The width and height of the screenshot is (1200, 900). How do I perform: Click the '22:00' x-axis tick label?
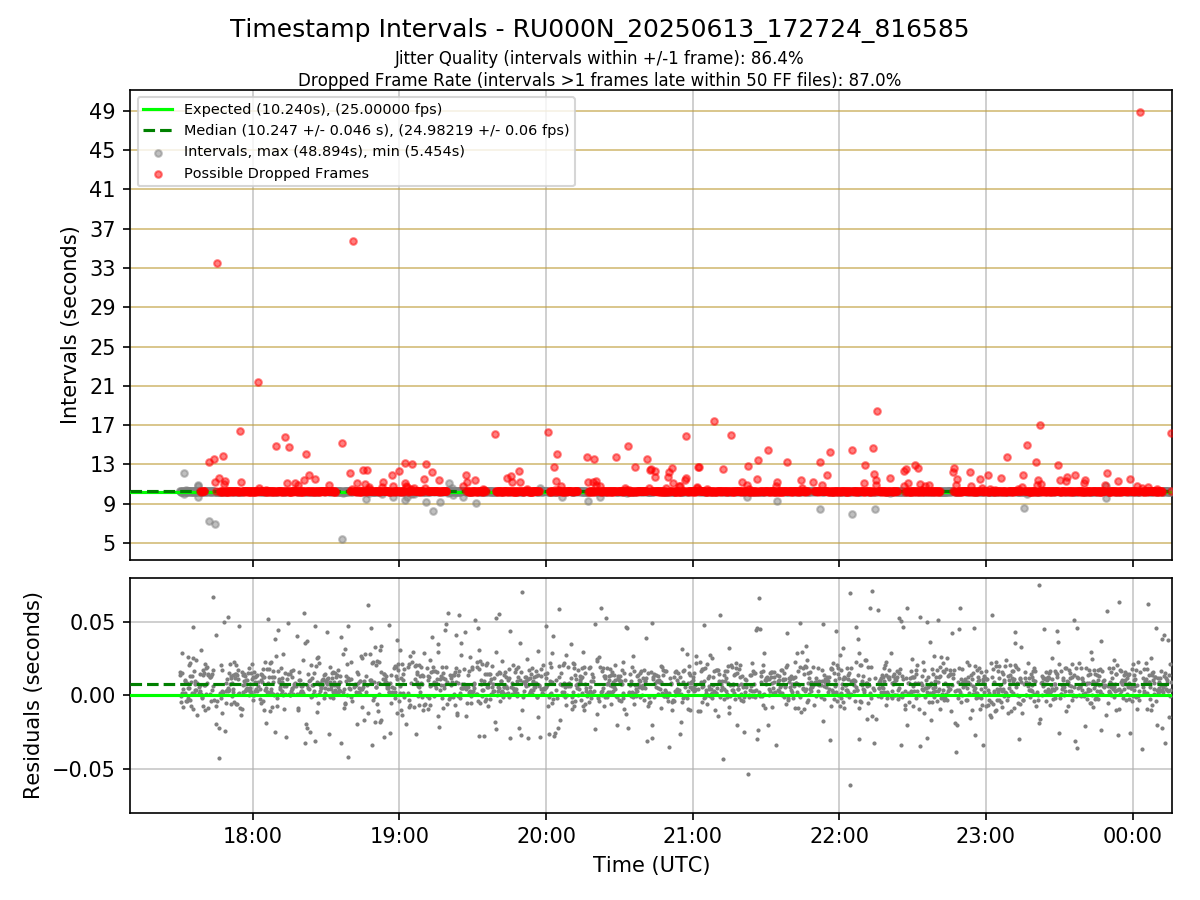[839, 834]
